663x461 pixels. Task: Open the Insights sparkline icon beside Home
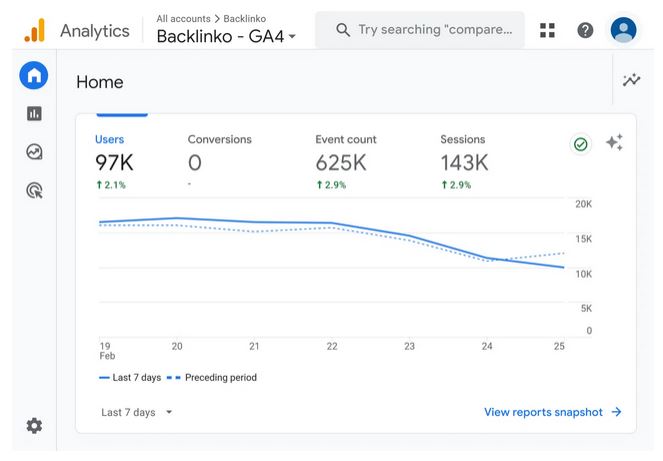click(x=631, y=80)
